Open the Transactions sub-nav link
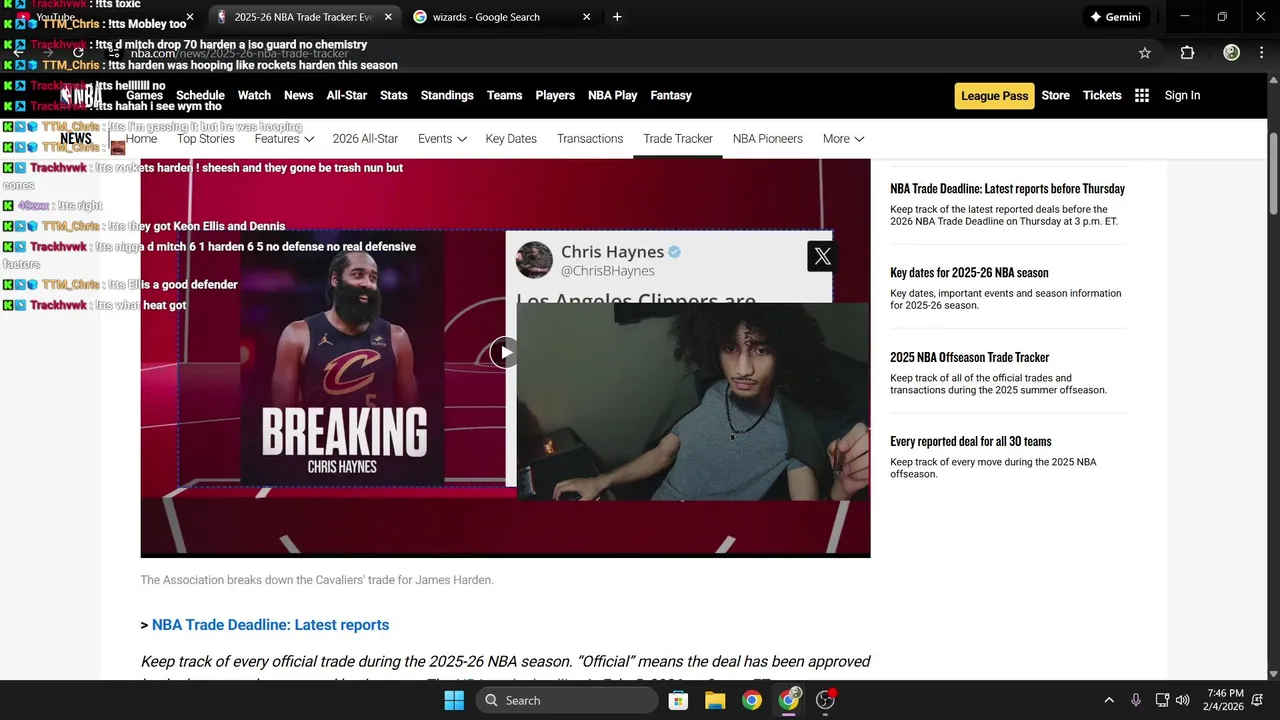The height and width of the screenshot is (720, 1280). (590, 139)
